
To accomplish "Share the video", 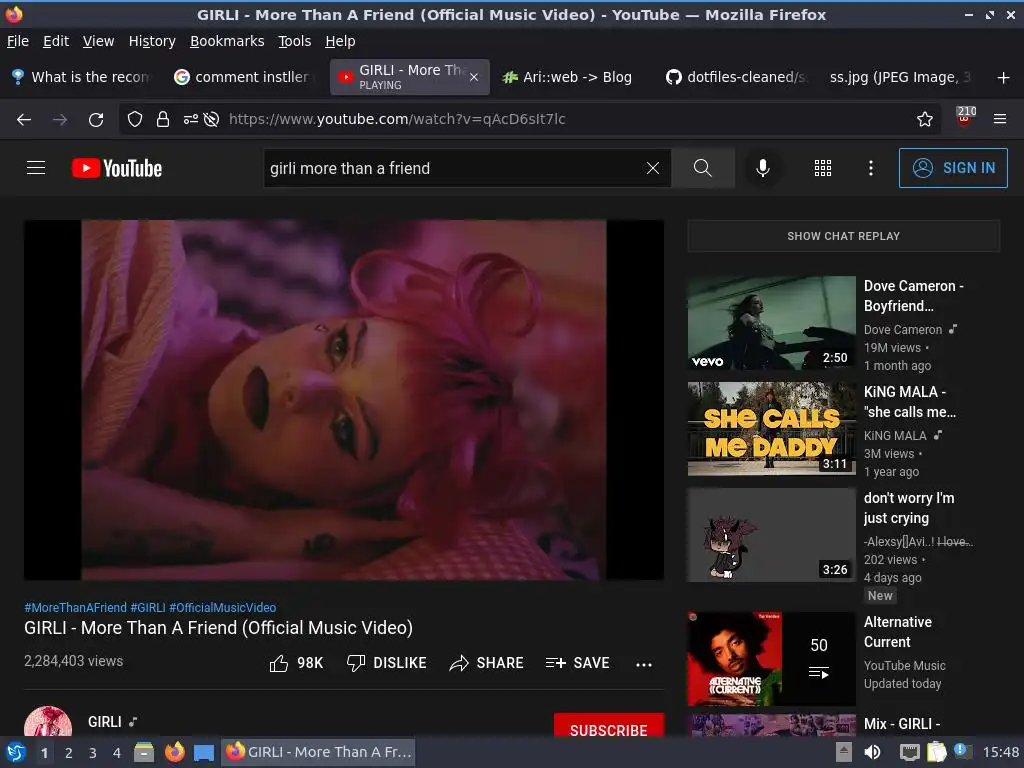I will click(x=487, y=663).
